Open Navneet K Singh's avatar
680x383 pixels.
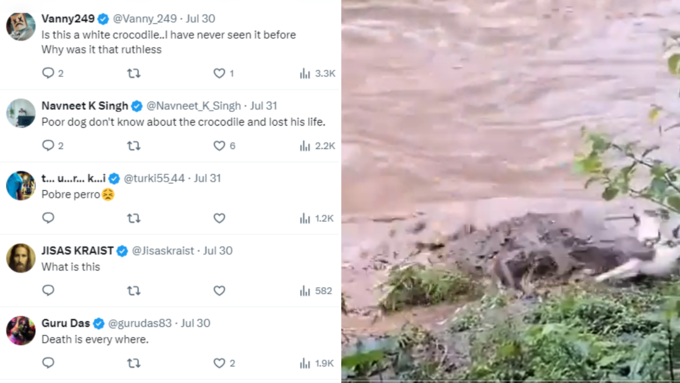click(x=20, y=113)
